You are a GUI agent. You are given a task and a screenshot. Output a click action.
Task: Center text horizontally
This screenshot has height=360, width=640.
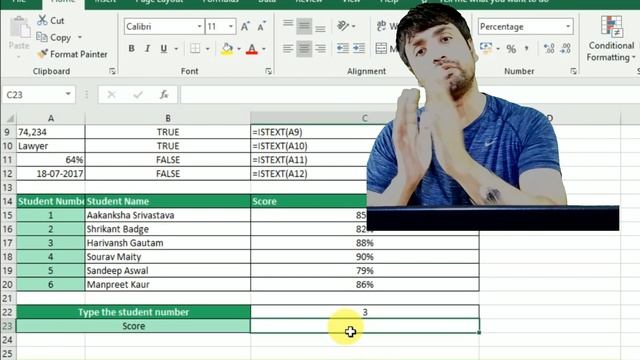tap(304, 49)
